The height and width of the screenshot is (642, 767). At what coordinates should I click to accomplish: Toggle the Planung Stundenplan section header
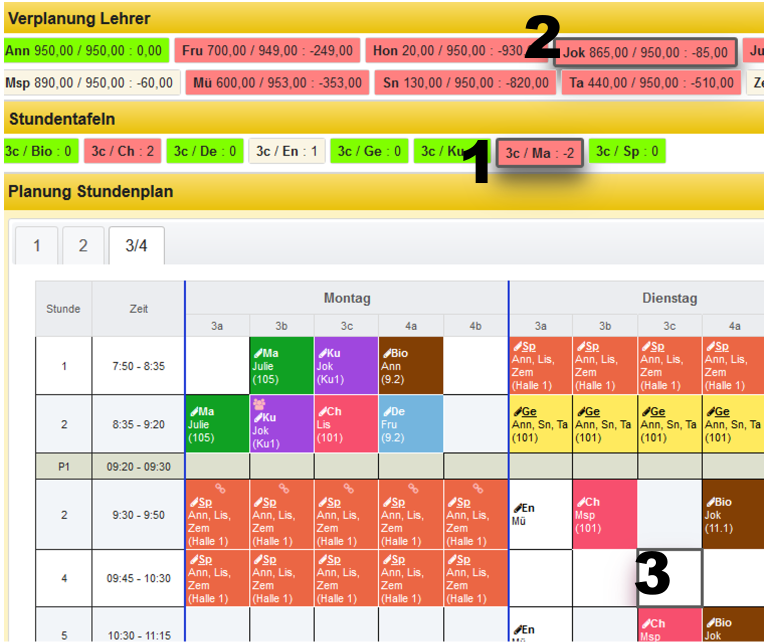coord(90,191)
